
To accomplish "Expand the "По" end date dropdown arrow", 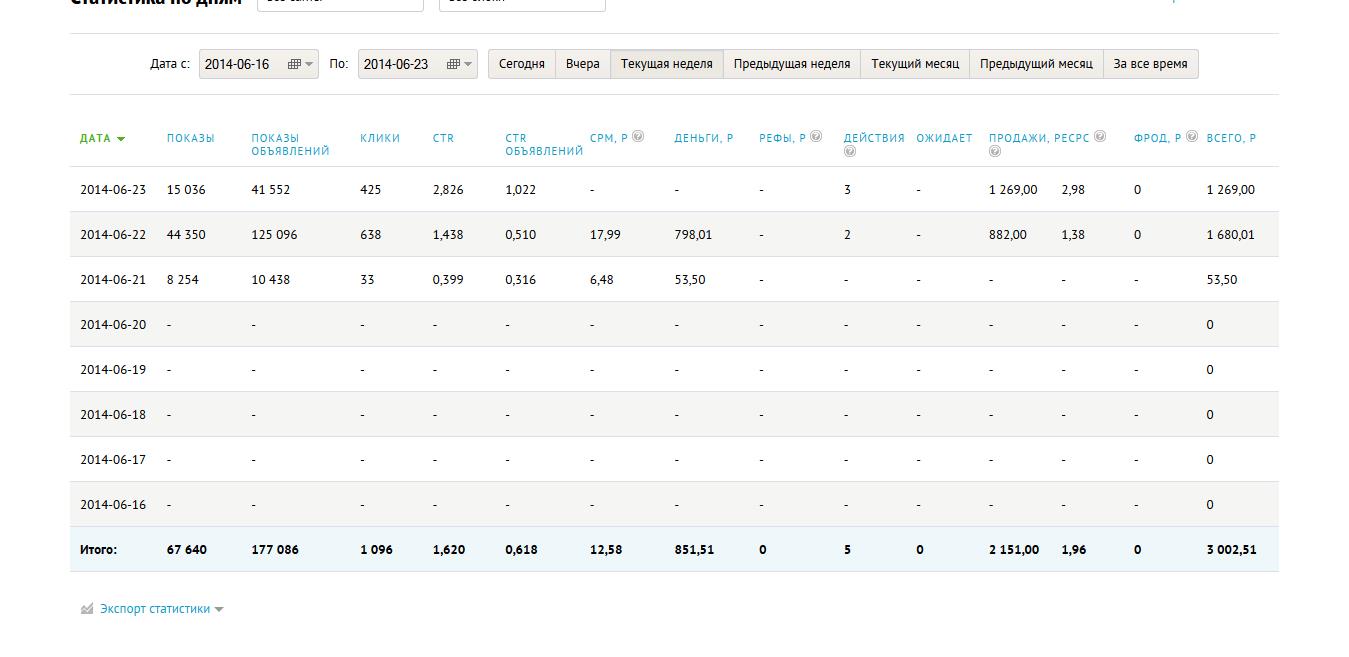I will 468,64.
